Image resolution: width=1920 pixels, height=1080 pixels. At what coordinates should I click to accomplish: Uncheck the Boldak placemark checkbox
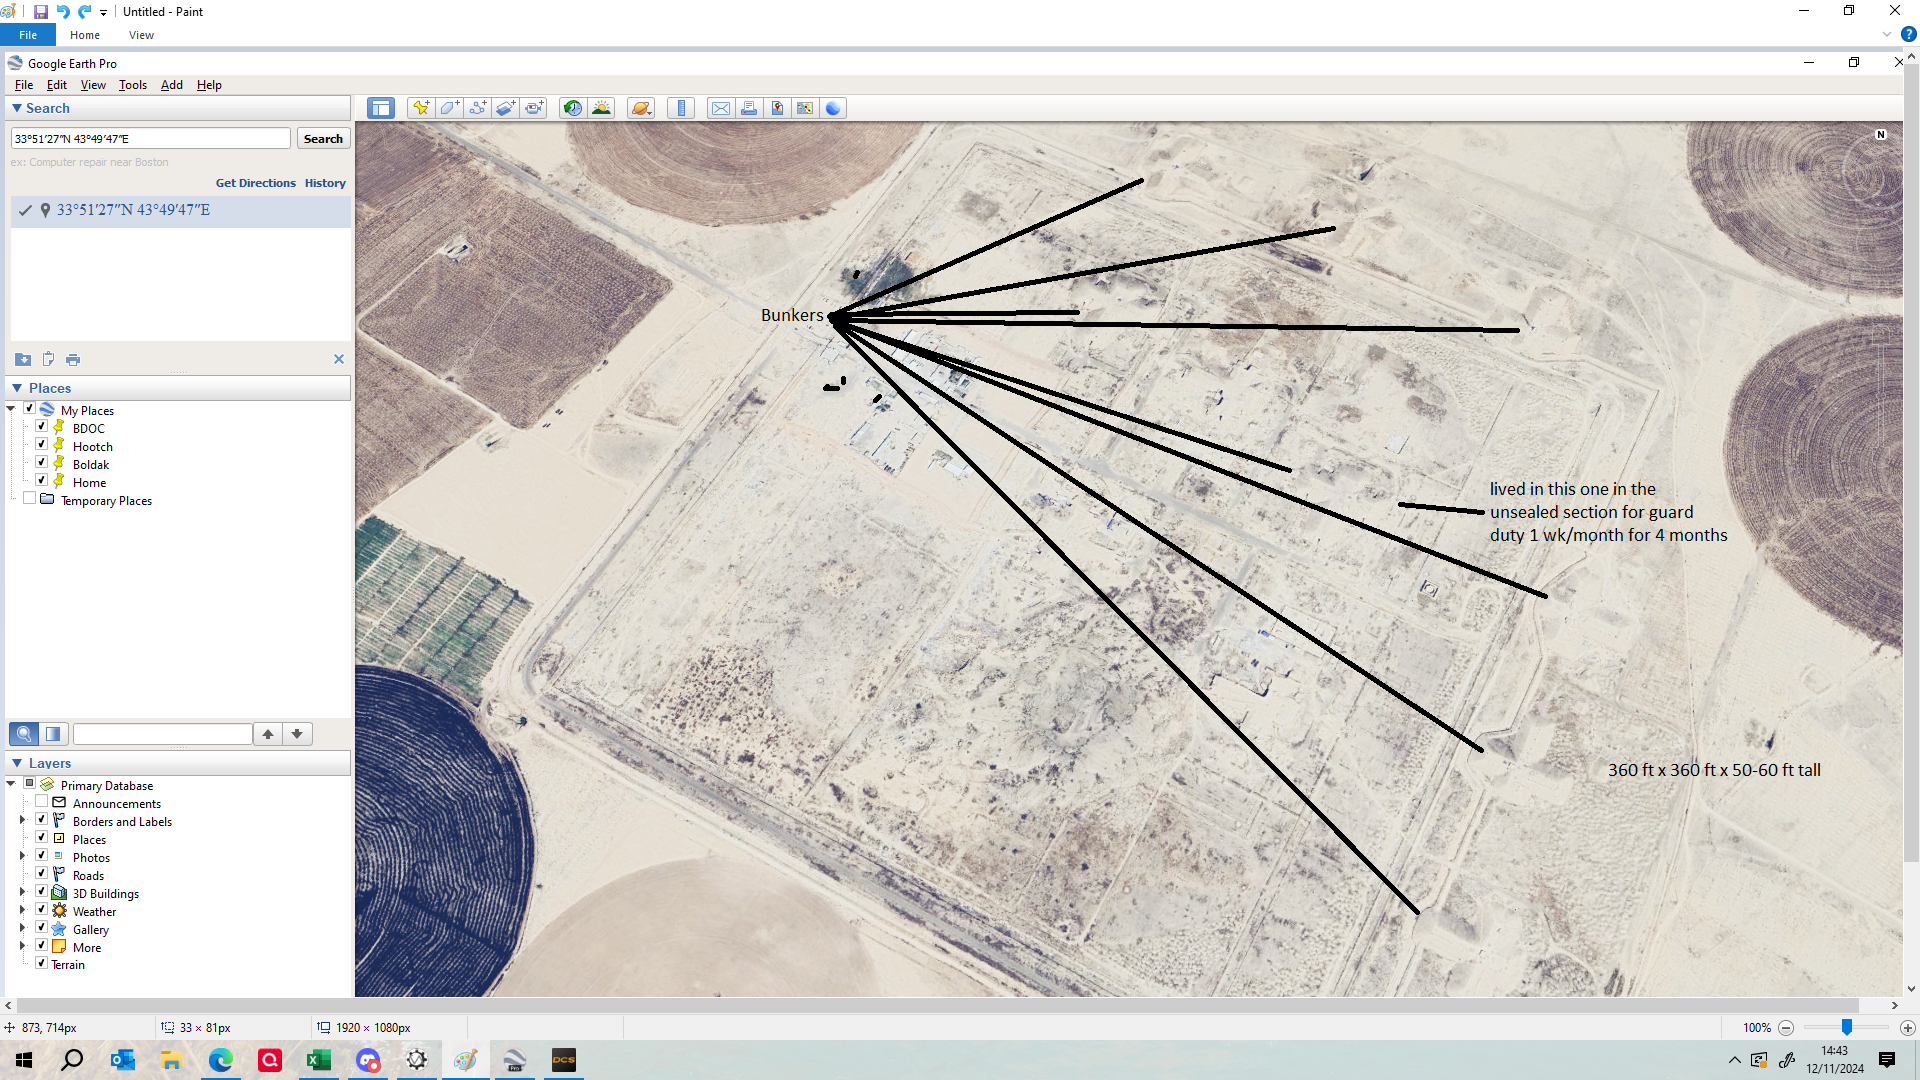pyautogui.click(x=42, y=463)
